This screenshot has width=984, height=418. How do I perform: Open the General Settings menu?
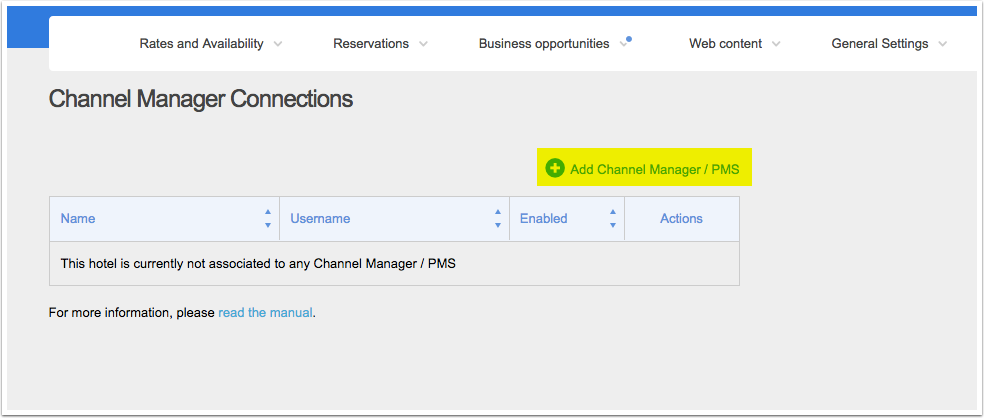[880, 44]
